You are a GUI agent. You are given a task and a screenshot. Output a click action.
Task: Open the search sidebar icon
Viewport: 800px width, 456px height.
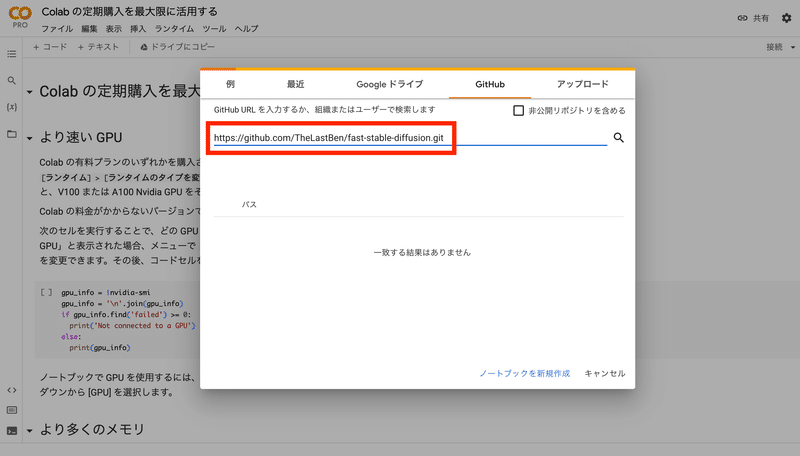coord(12,81)
